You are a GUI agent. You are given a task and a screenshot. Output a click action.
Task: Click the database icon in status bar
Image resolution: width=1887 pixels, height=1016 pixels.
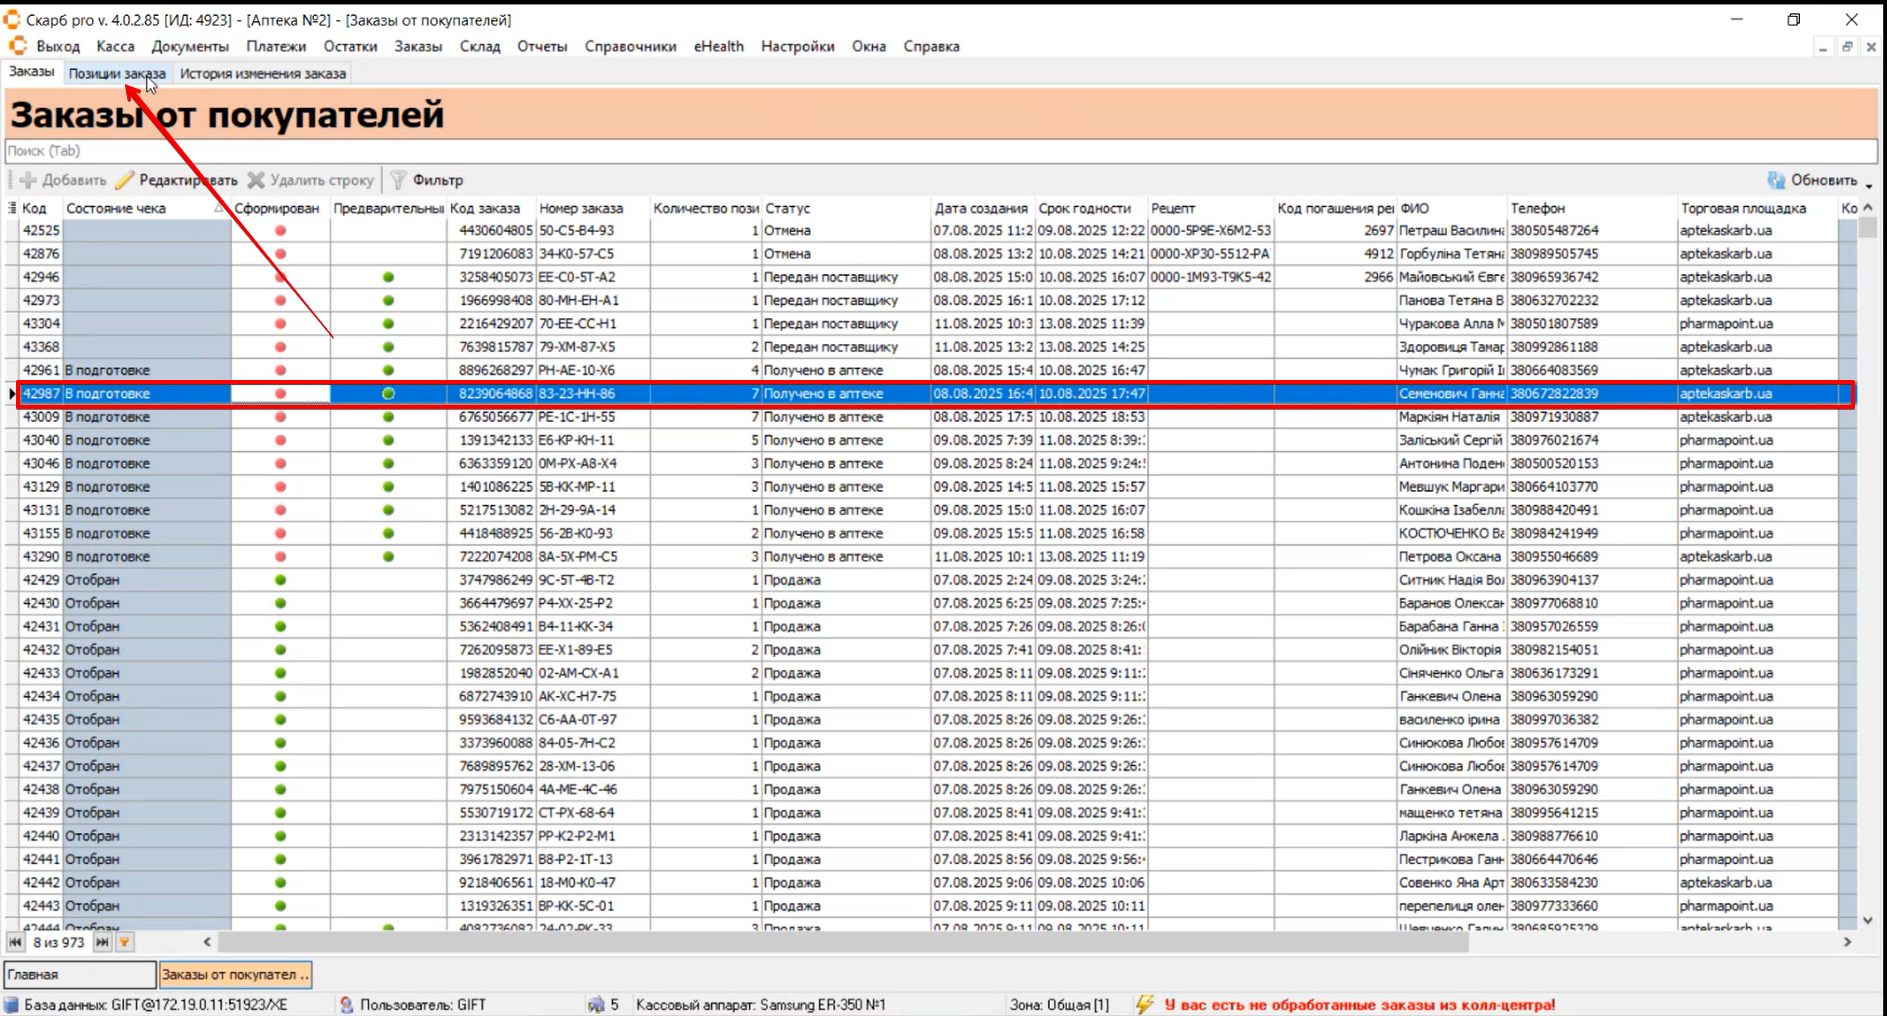(x=11, y=1004)
